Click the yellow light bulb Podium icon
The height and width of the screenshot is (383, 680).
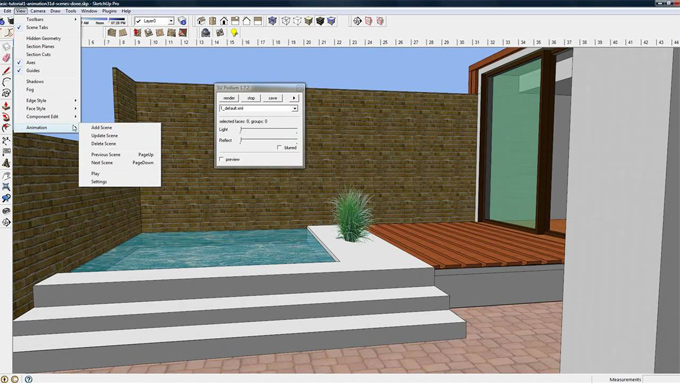point(234,33)
